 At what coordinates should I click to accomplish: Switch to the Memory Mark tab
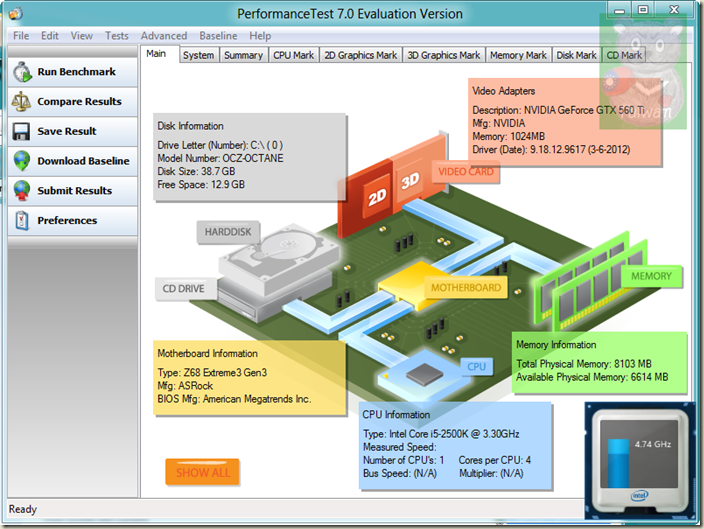point(518,55)
